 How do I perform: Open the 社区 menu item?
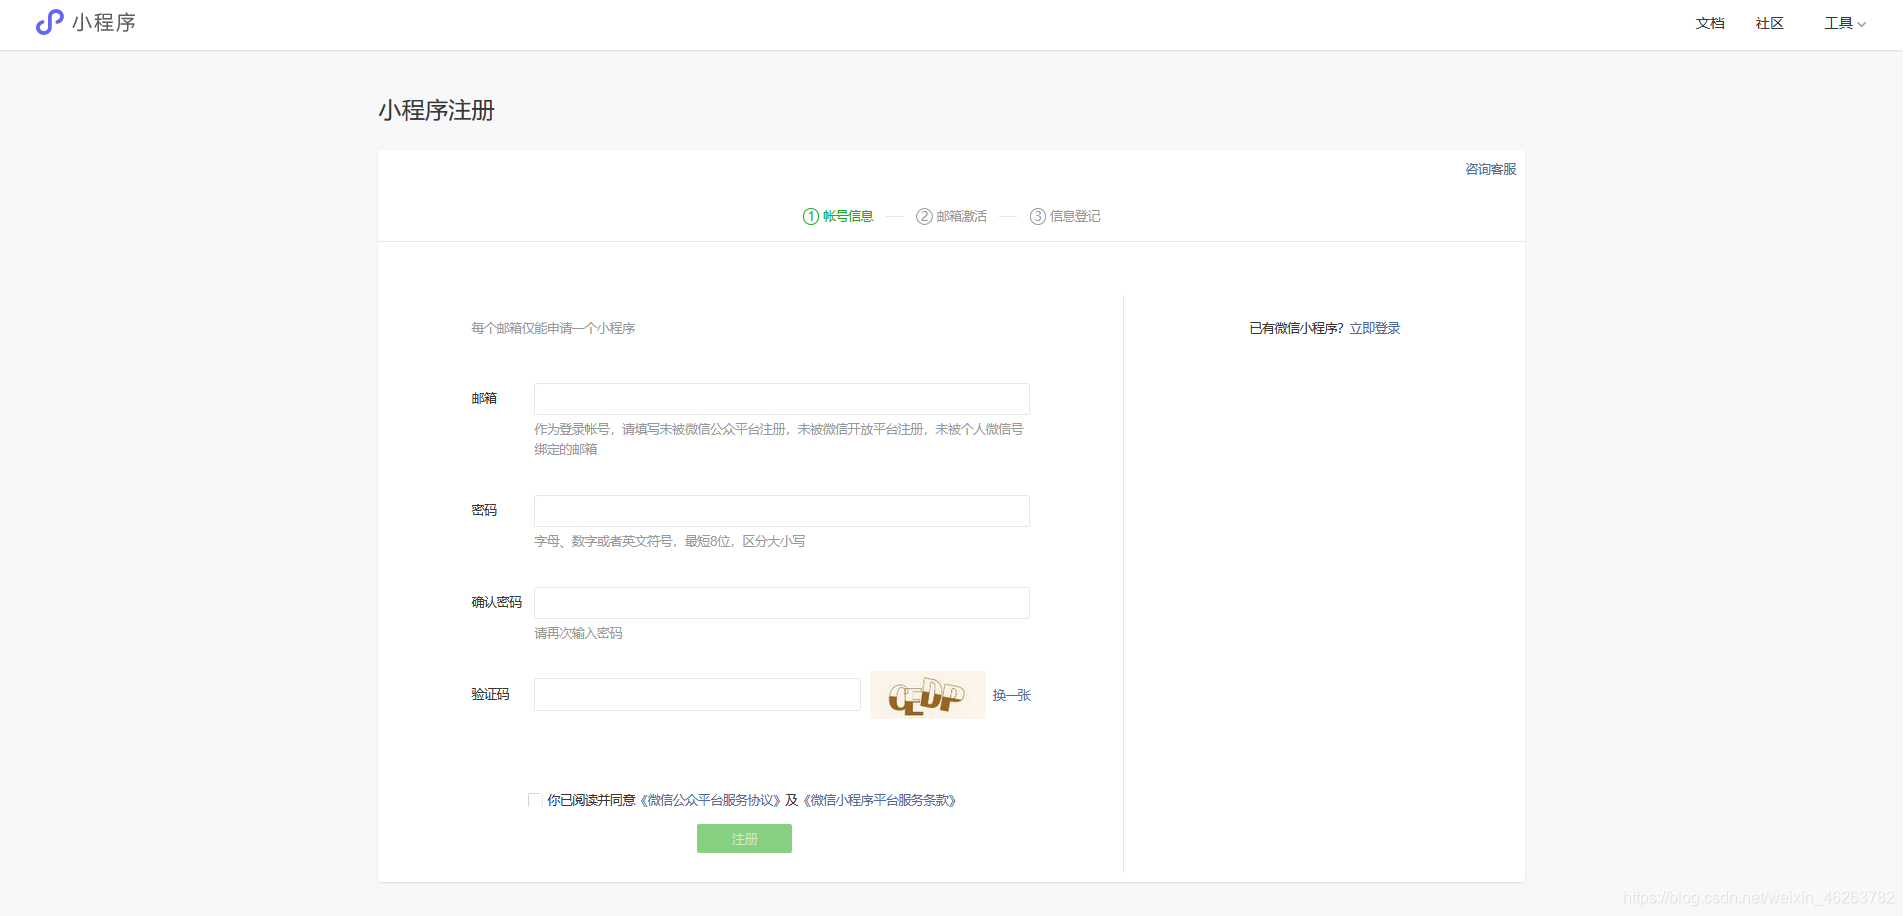coord(1770,23)
